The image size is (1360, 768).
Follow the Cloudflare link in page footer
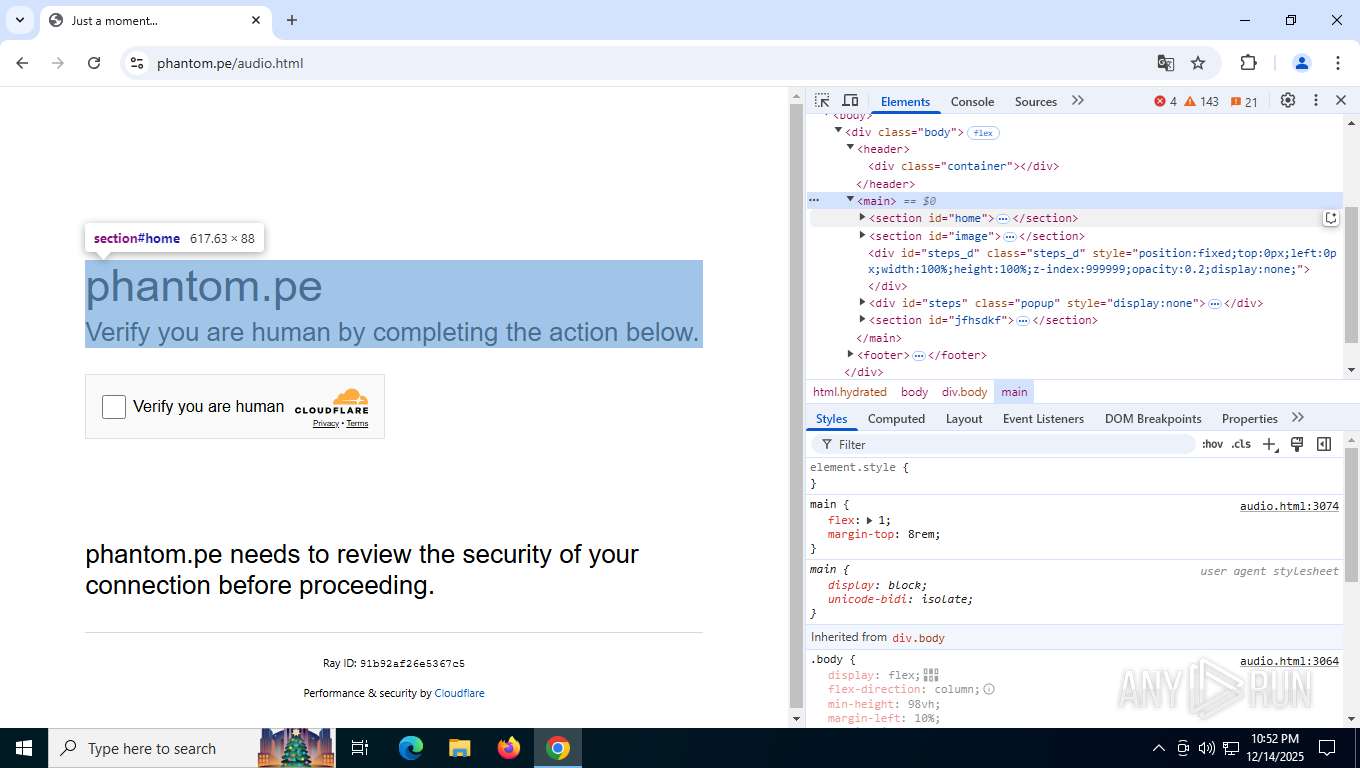click(459, 693)
